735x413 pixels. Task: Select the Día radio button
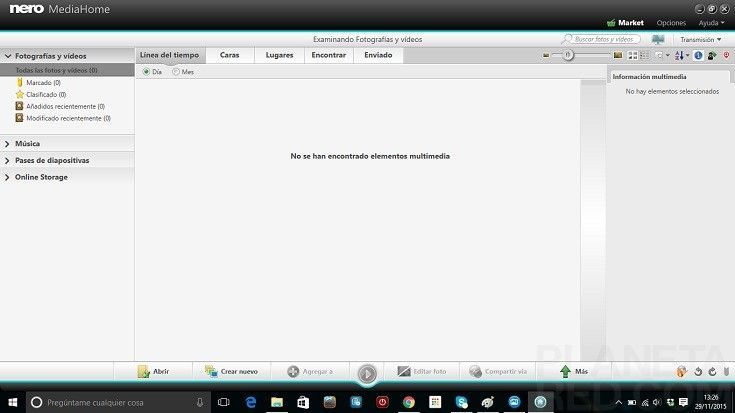coord(147,72)
